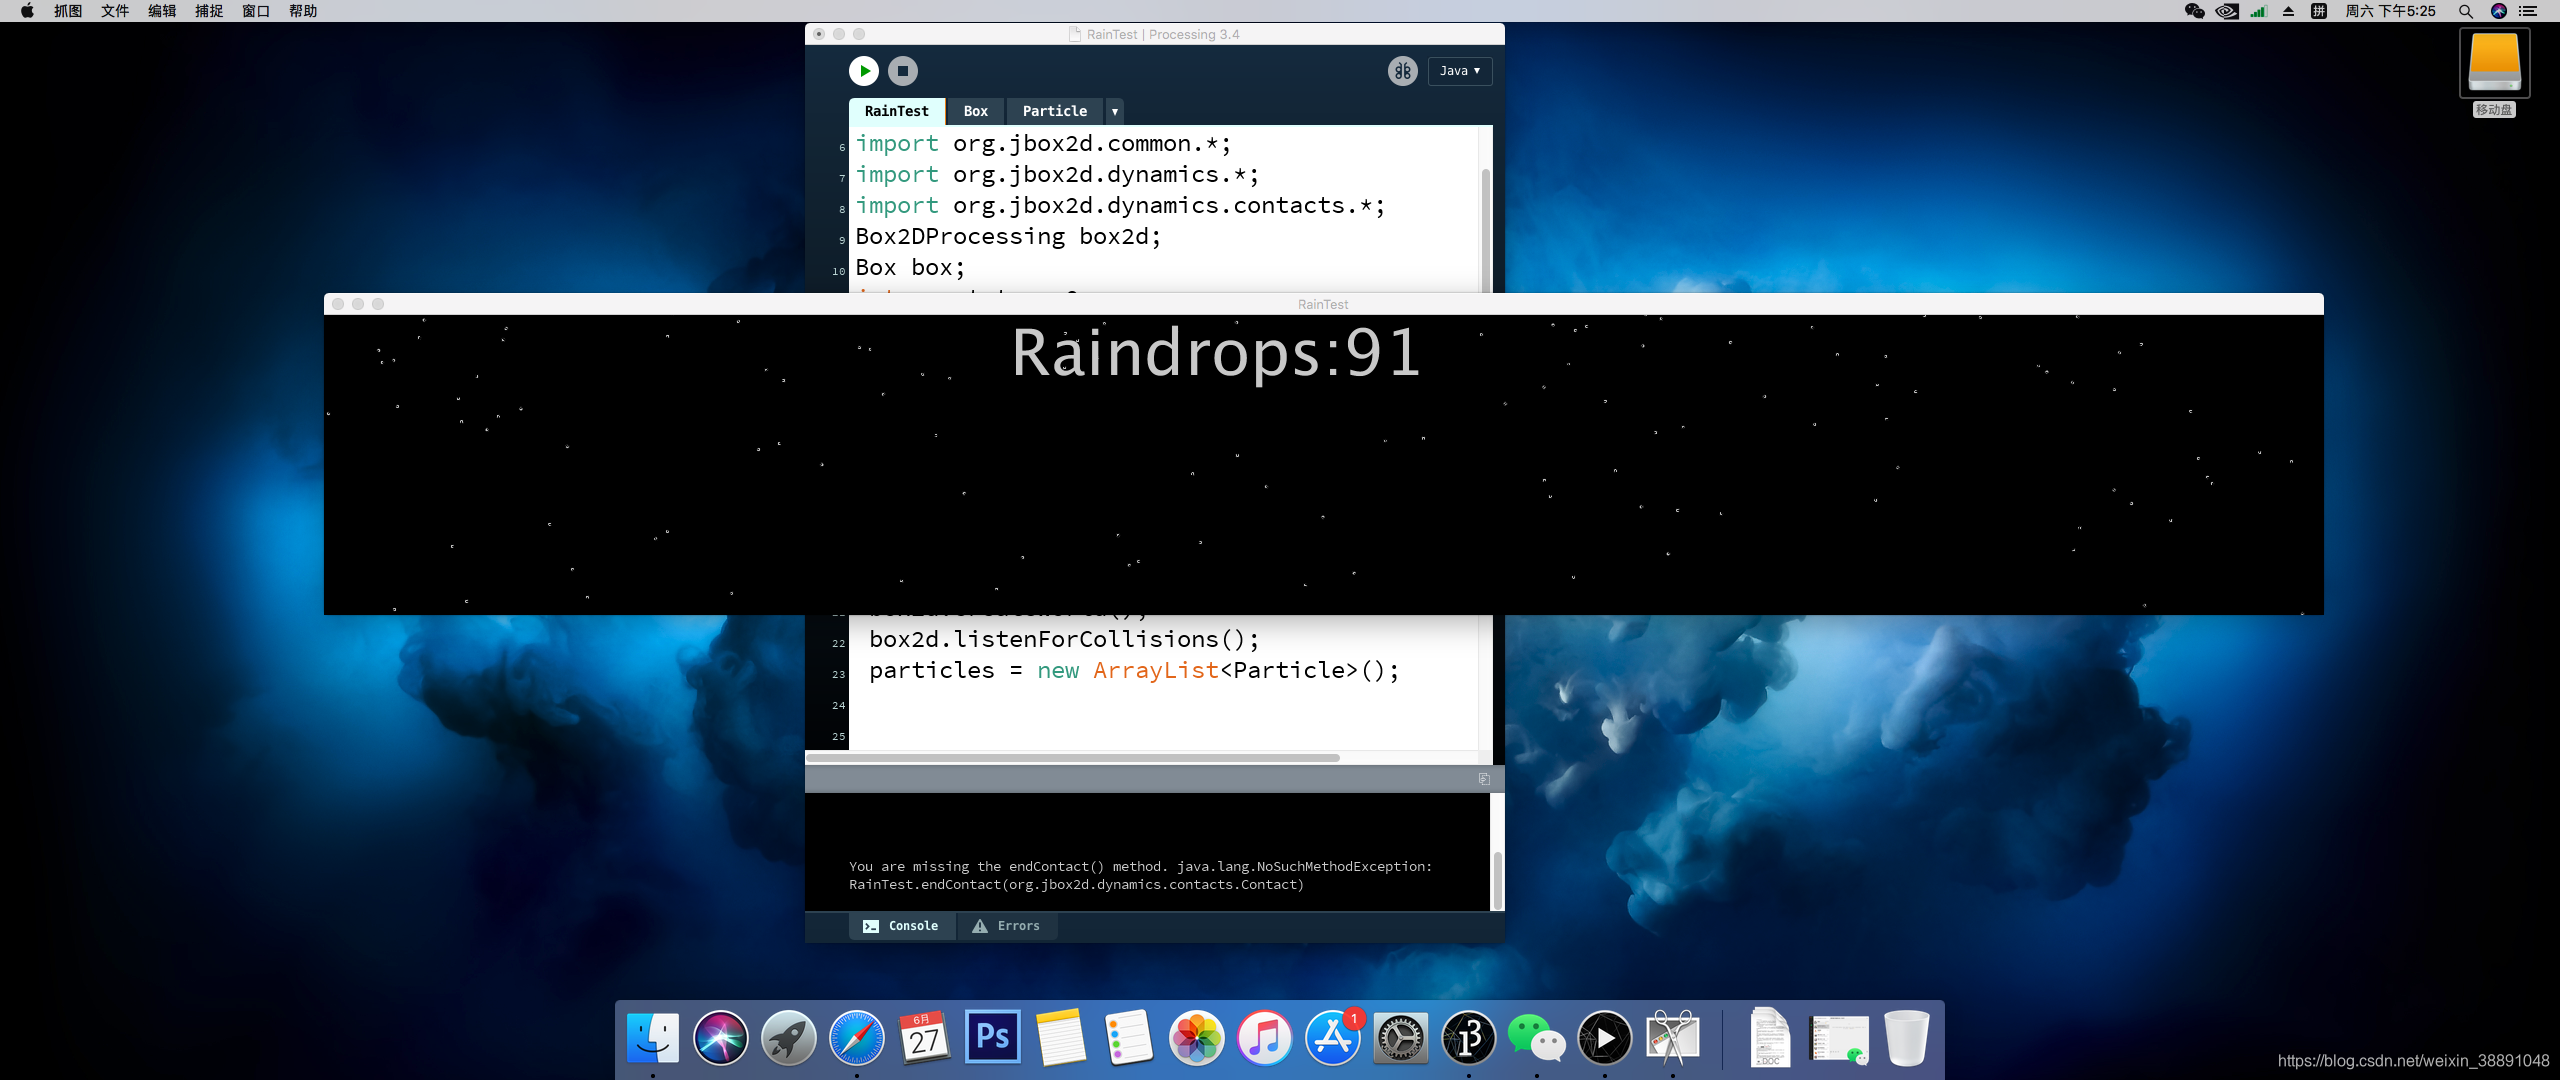The width and height of the screenshot is (2560, 1080).
Task: Stop the running sketch
Action: [x=903, y=71]
